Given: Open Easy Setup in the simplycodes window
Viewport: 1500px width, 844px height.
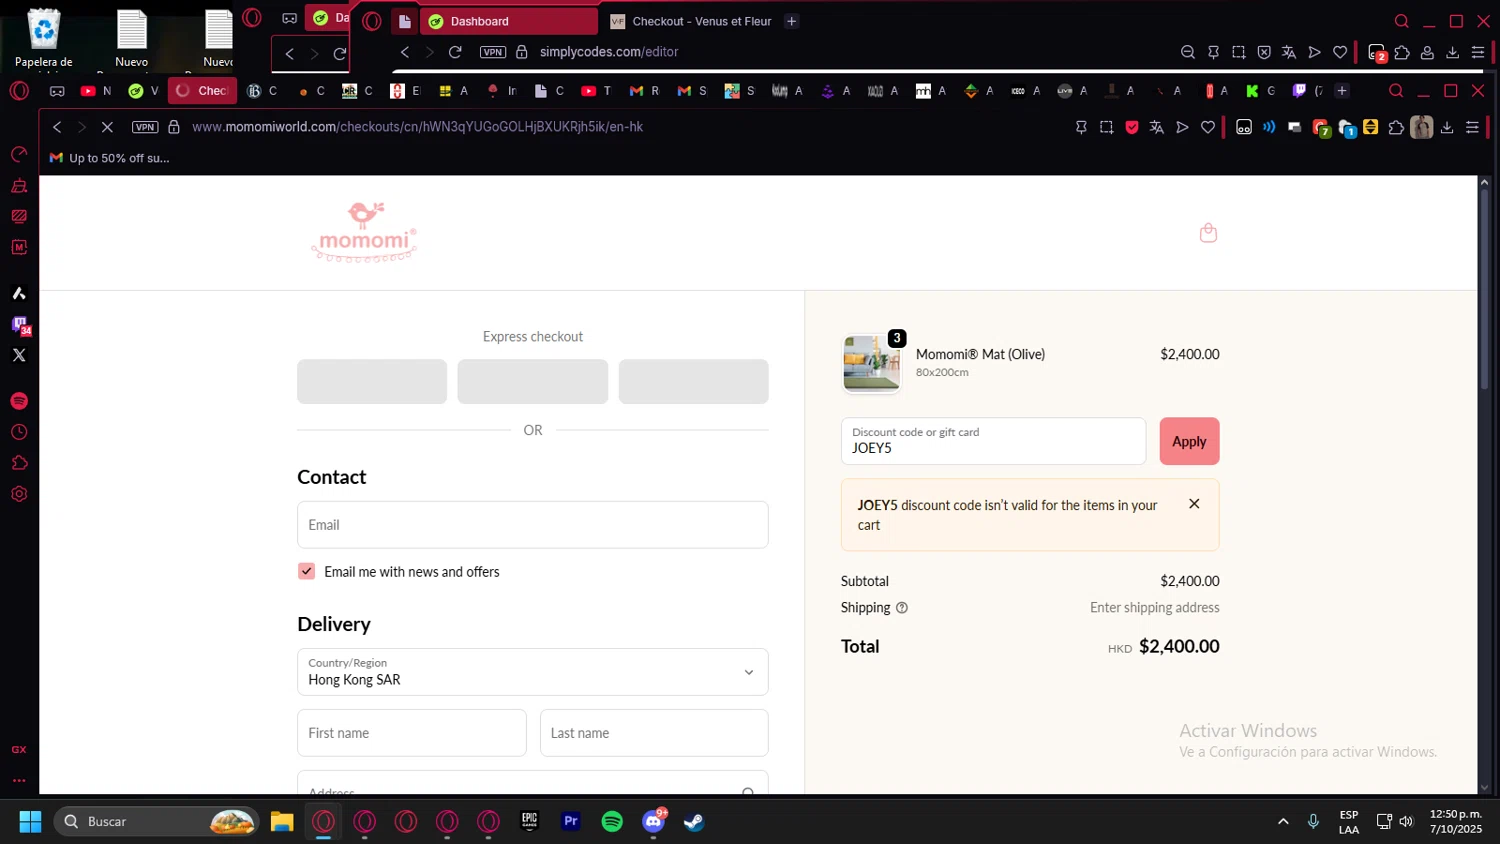Looking at the screenshot, I should click(x=1478, y=52).
